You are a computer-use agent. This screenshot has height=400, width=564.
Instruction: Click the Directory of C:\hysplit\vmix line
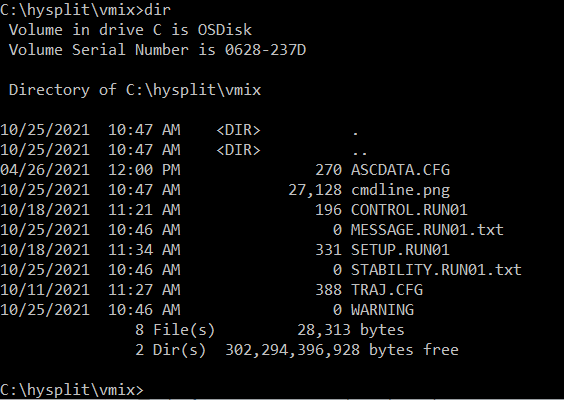coord(135,90)
